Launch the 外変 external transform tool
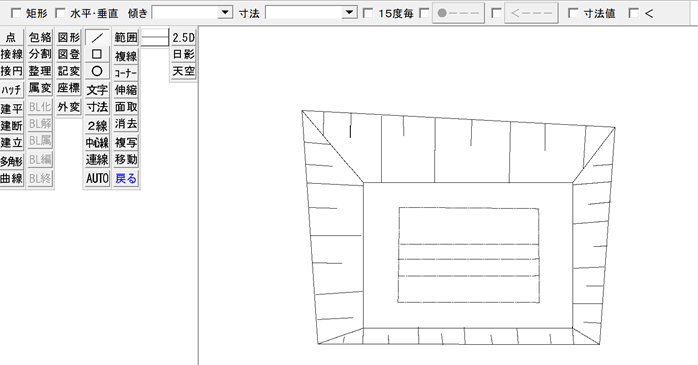 point(69,107)
